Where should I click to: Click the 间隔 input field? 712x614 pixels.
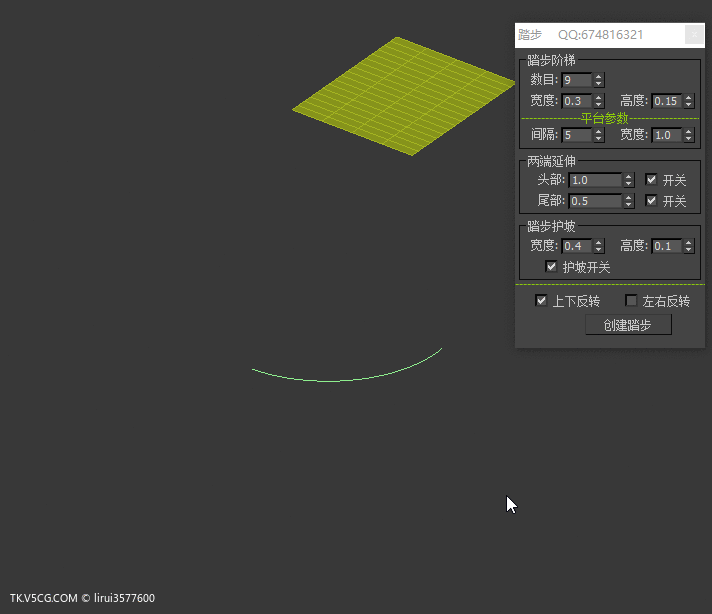tap(577, 135)
